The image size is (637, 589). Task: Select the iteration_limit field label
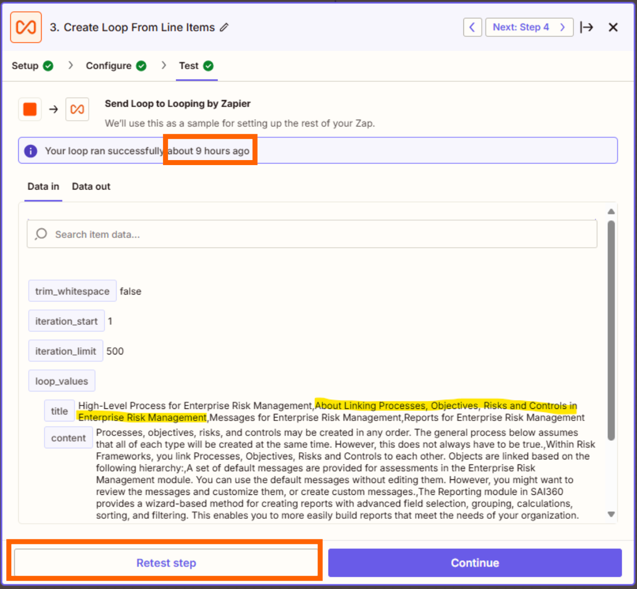(66, 351)
